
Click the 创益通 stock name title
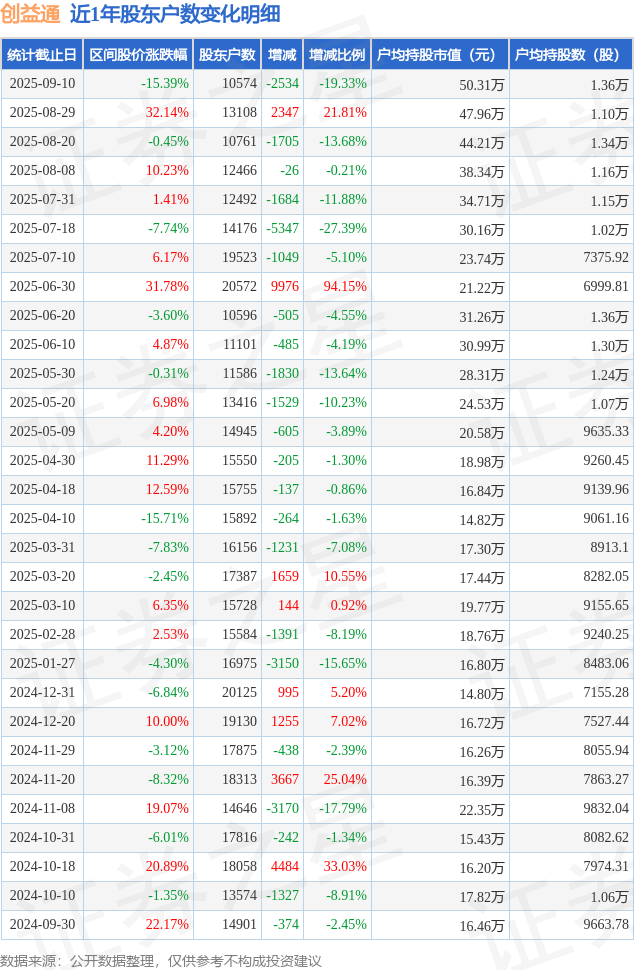coord(30,14)
